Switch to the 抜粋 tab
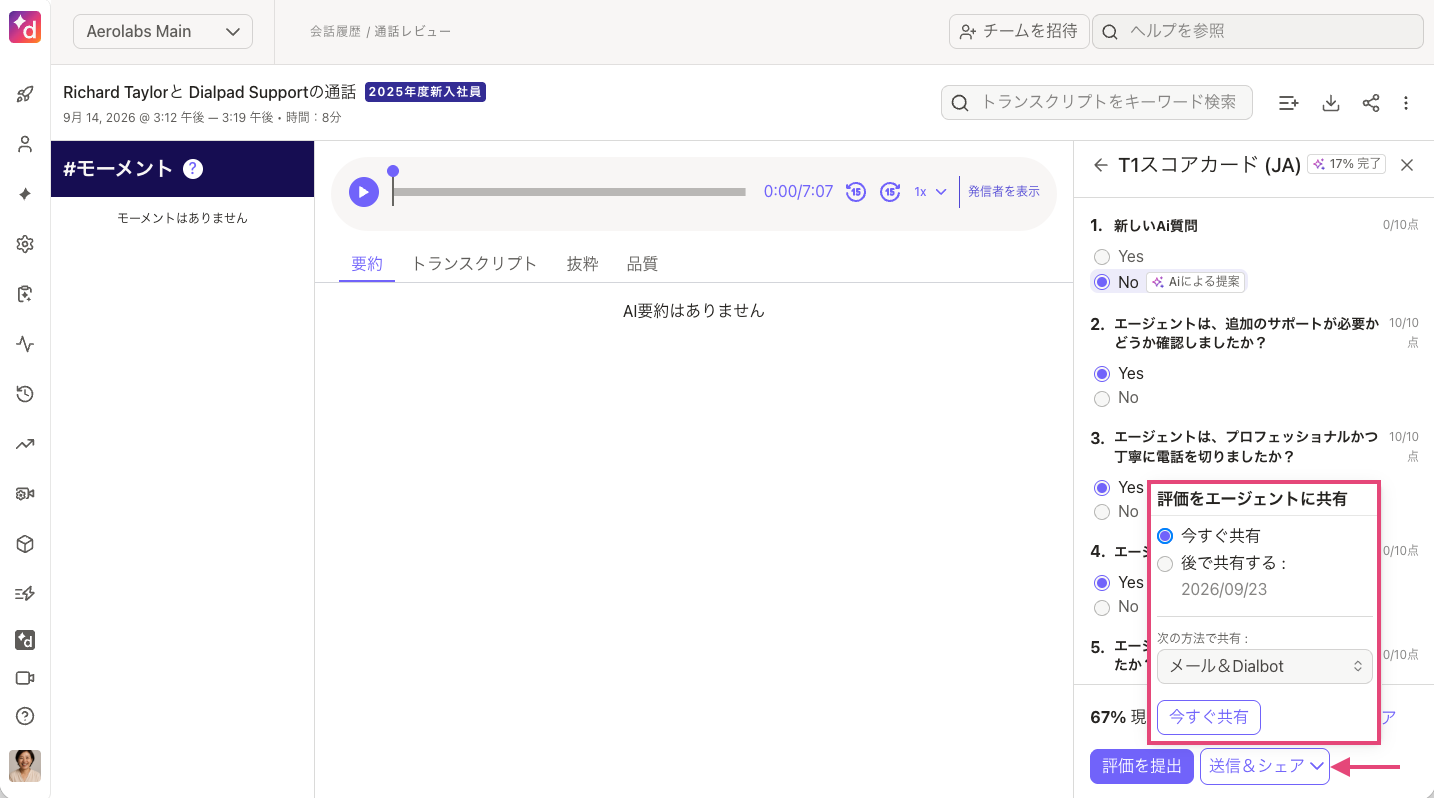Viewport: 1434px width, 798px height. [x=582, y=264]
